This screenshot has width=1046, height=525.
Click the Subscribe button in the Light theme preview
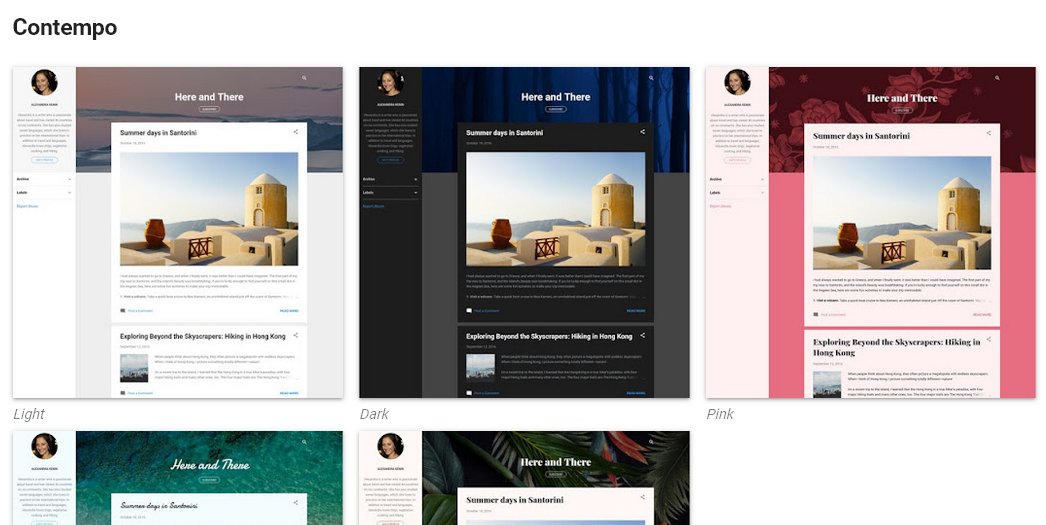[x=209, y=109]
